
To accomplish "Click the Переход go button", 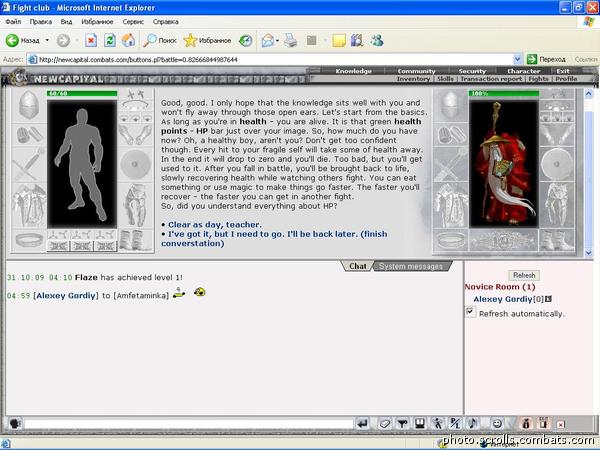I will 546,59.
